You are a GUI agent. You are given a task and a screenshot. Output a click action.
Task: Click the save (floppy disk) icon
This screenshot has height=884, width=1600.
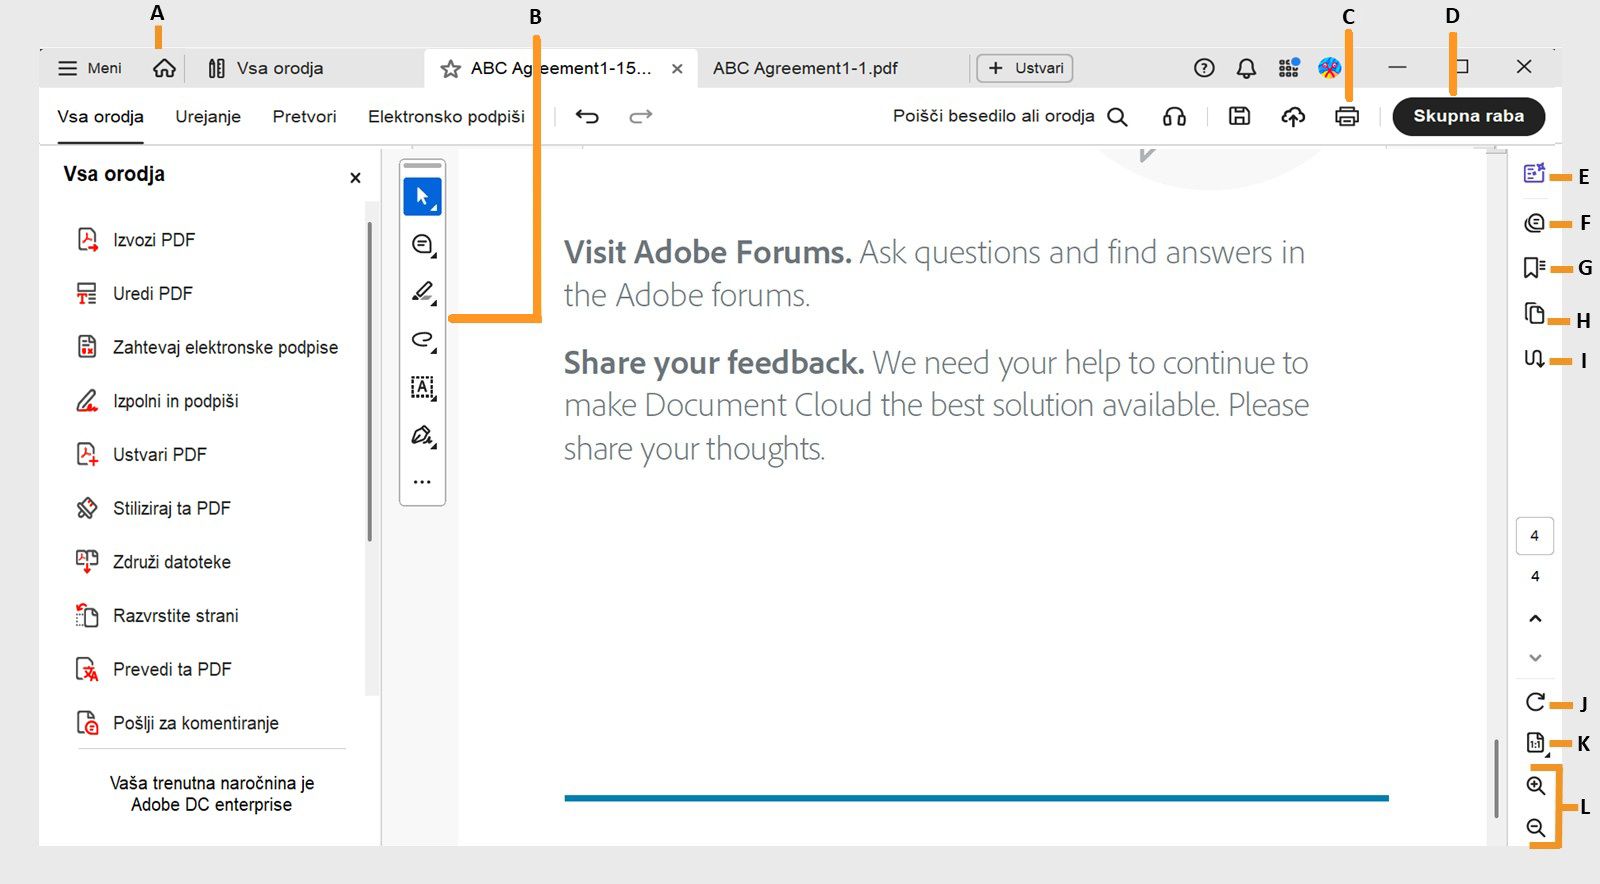tap(1239, 117)
